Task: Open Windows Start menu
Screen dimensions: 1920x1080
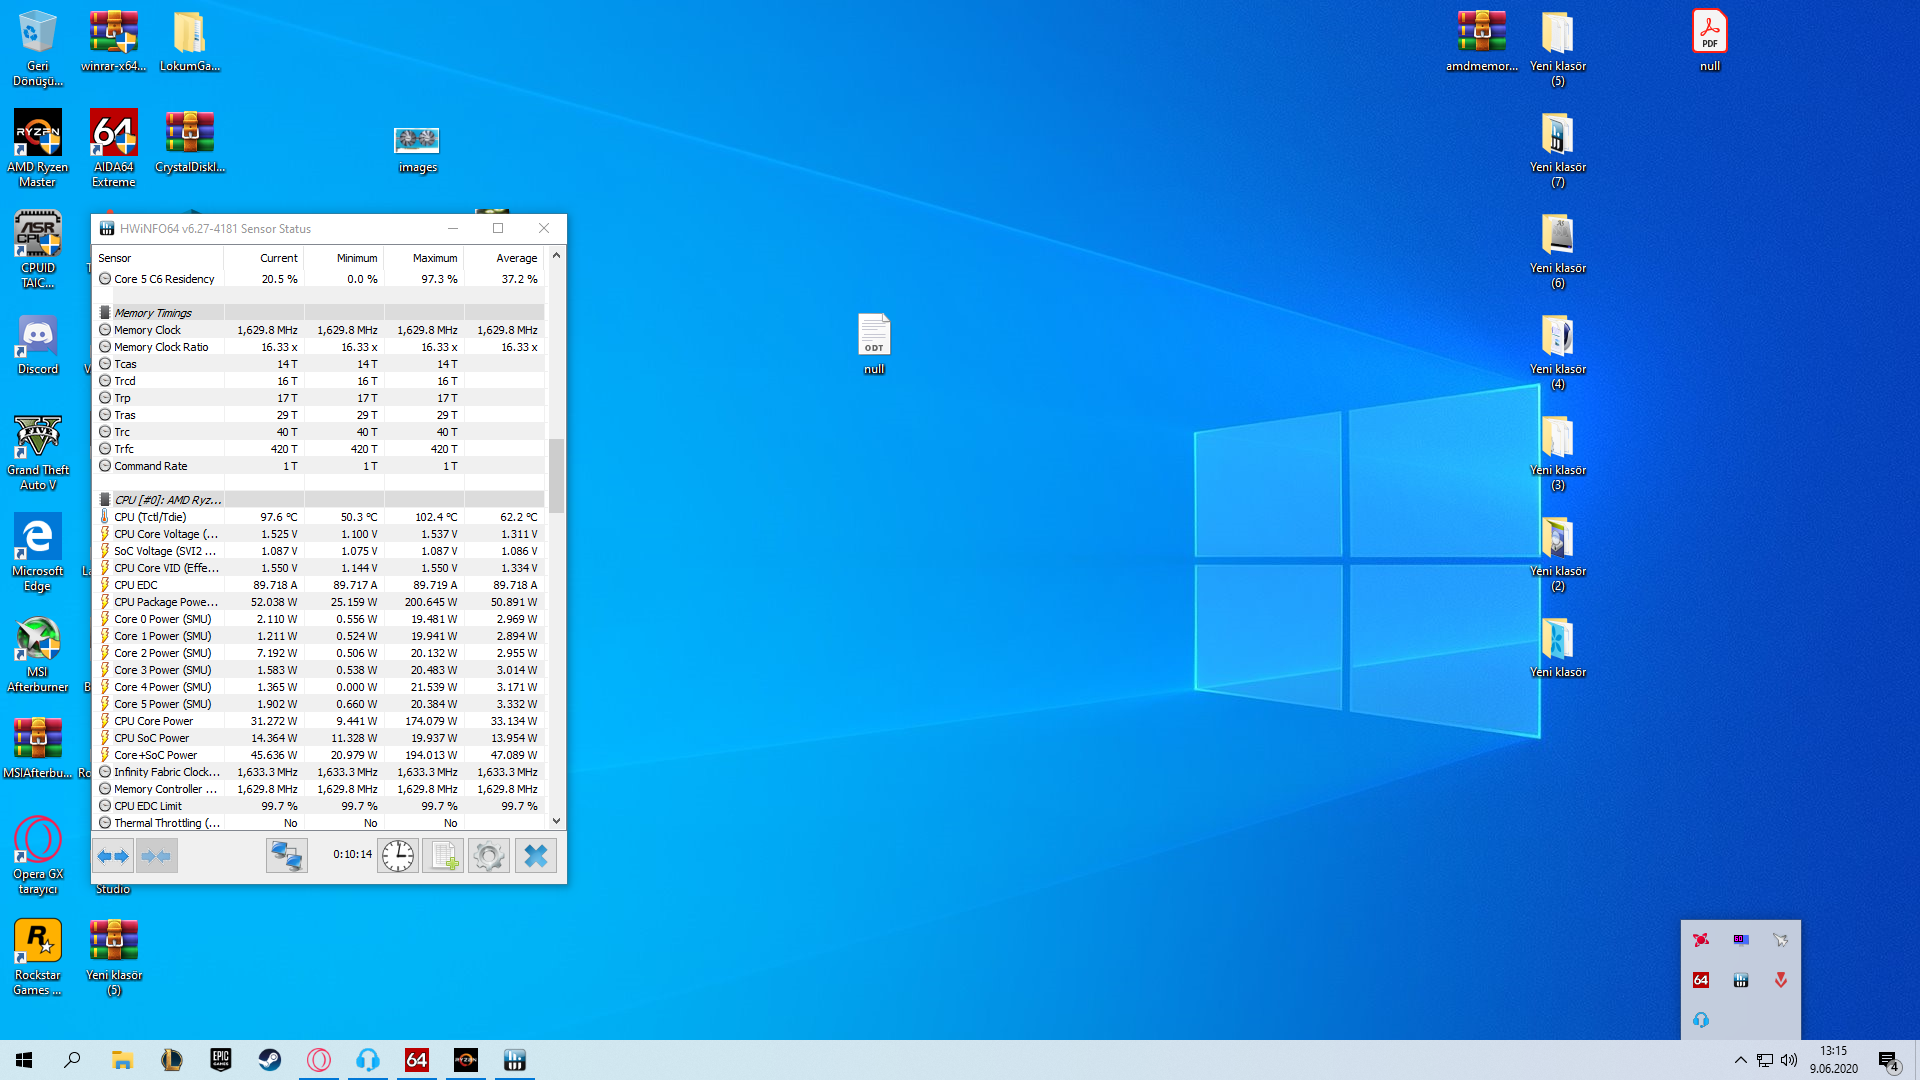Action: pyautogui.click(x=24, y=1060)
